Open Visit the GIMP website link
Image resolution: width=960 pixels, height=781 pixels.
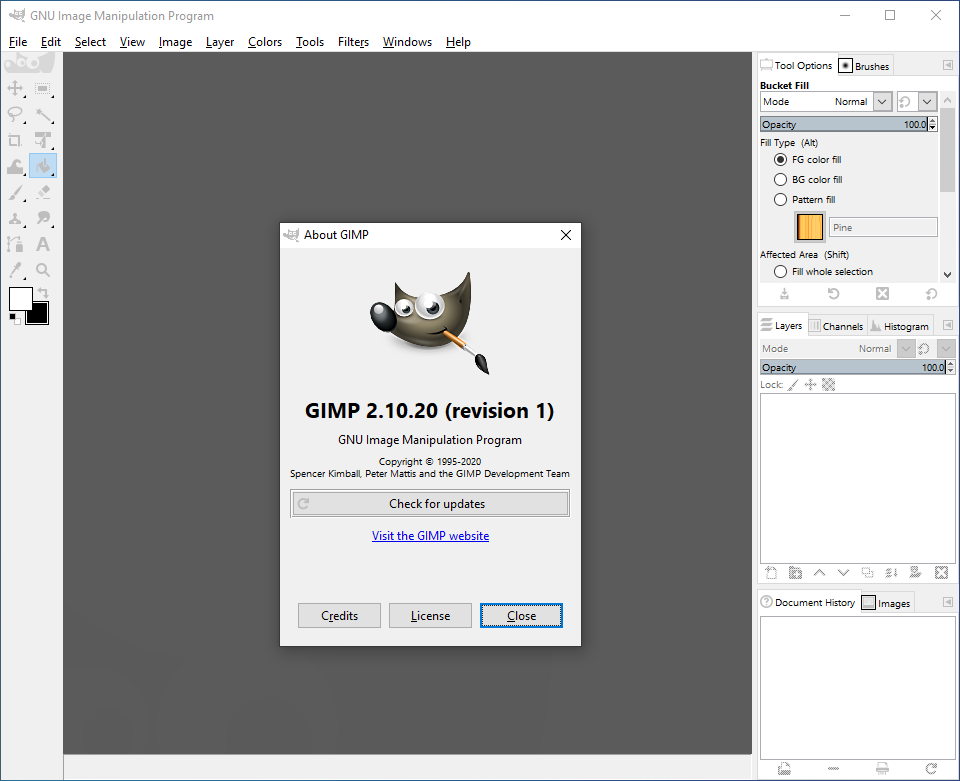coord(430,536)
